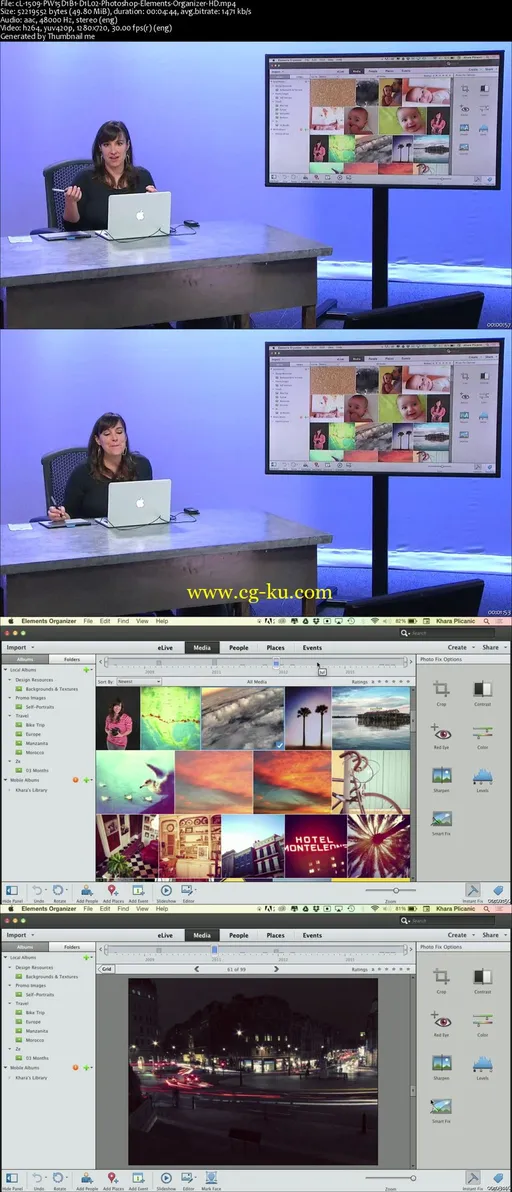The image size is (512, 1192).
Task: Collapse Local Albums in the thumbnail-grid Organizer
Action: (x=5, y=670)
